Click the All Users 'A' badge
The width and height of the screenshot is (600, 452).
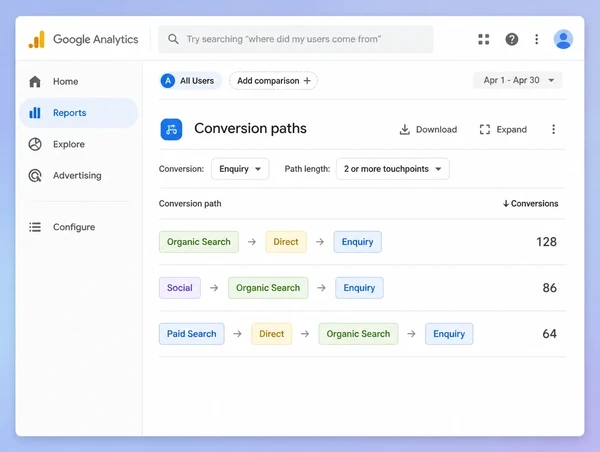pos(168,81)
